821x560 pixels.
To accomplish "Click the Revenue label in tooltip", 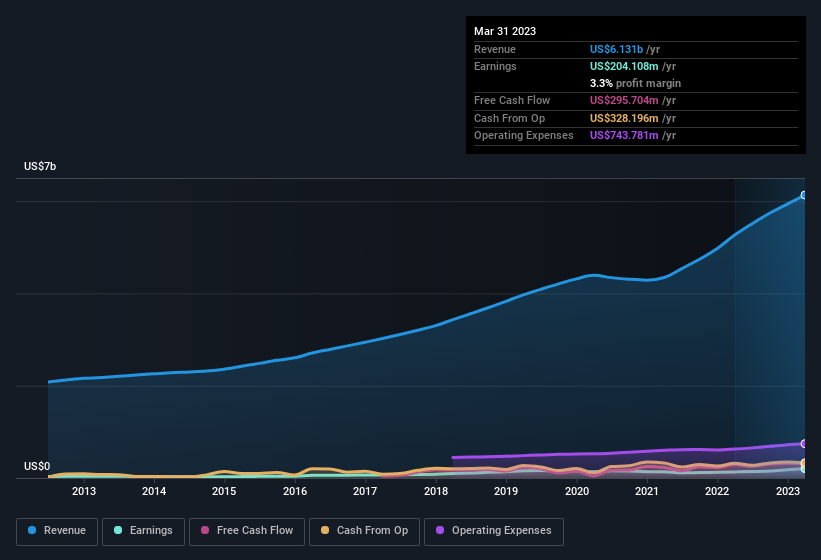I will click(495, 49).
